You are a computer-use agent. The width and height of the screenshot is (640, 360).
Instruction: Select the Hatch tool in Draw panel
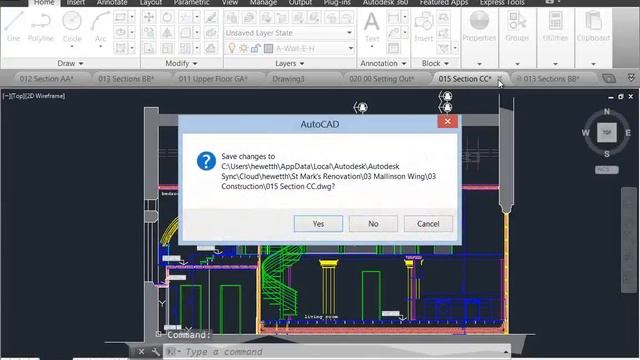tap(120, 48)
